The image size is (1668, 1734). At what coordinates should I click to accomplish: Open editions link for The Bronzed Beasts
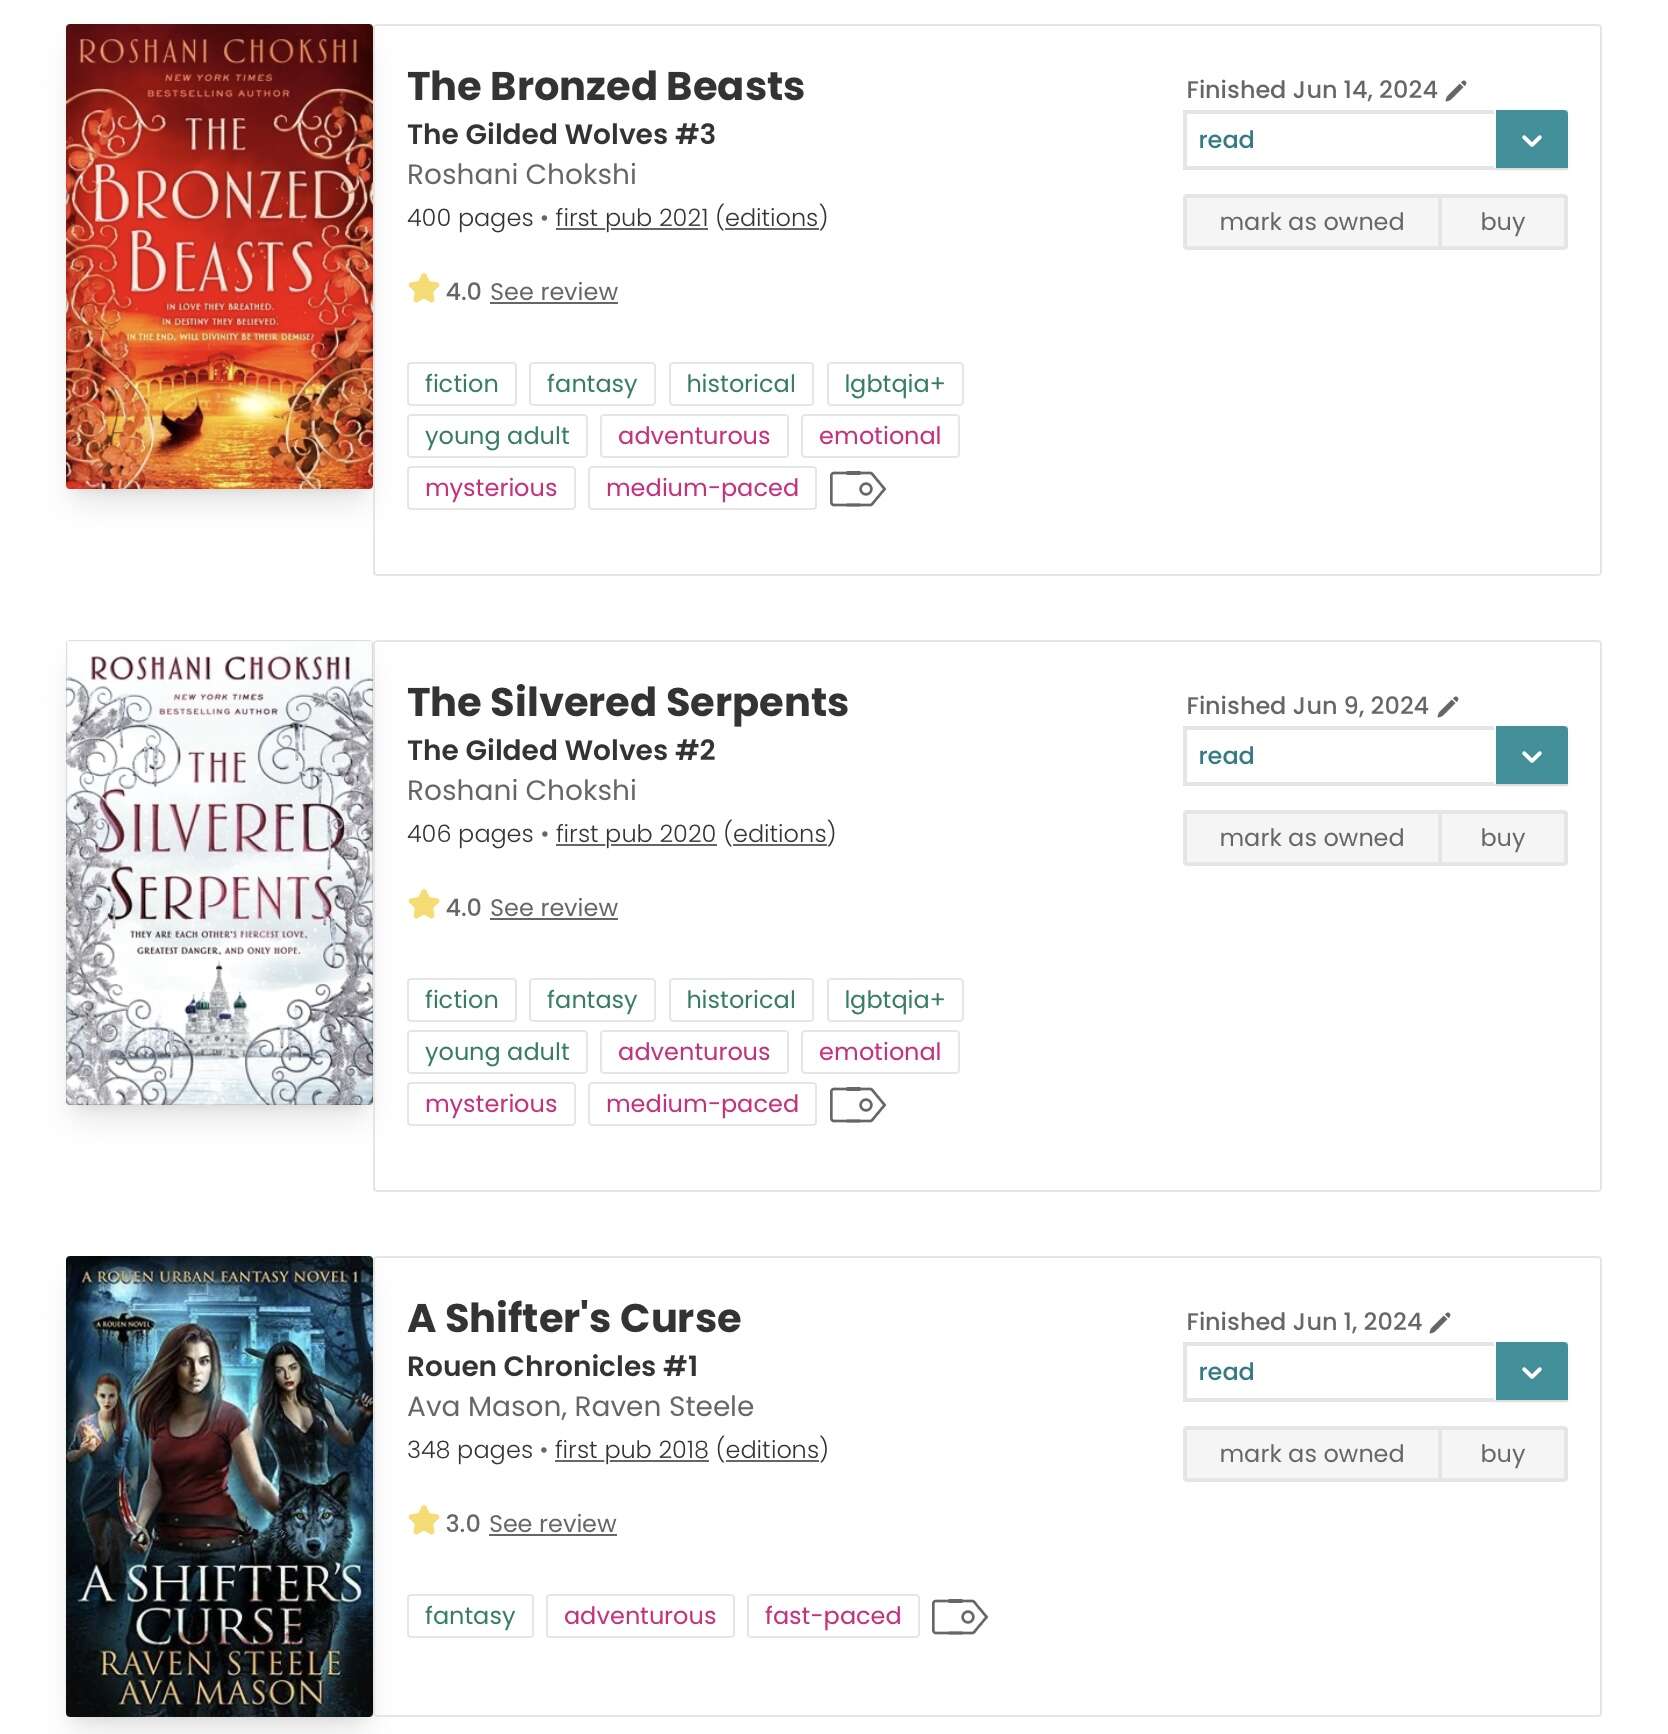point(771,218)
